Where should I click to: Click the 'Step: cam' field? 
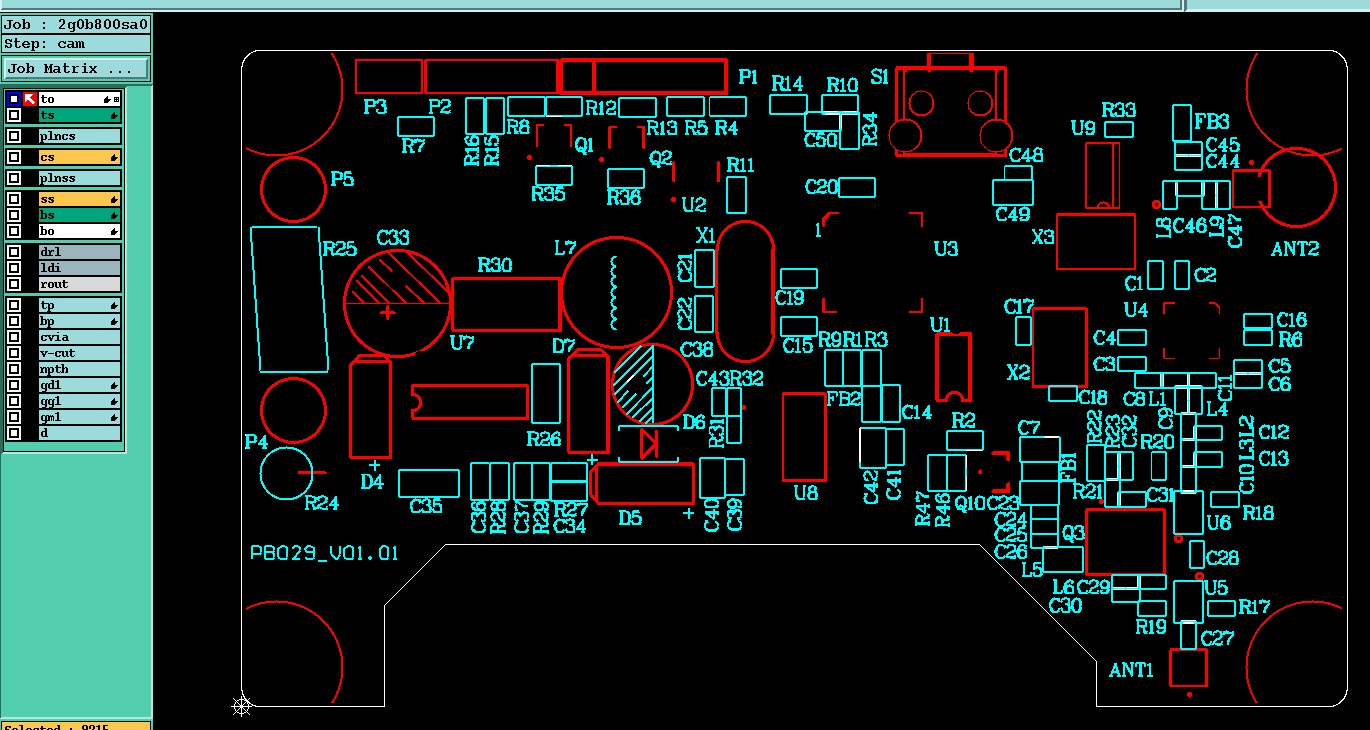tap(76, 44)
